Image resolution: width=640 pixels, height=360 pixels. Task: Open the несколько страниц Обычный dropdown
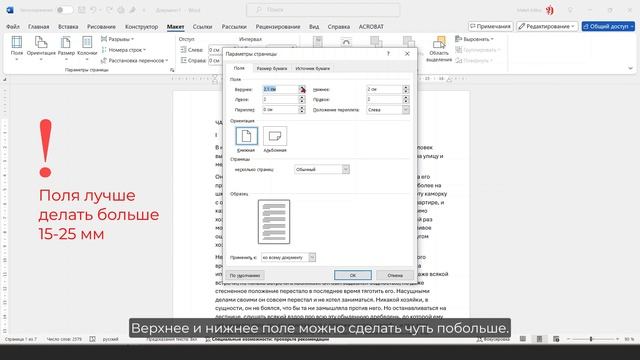tap(322, 169)
